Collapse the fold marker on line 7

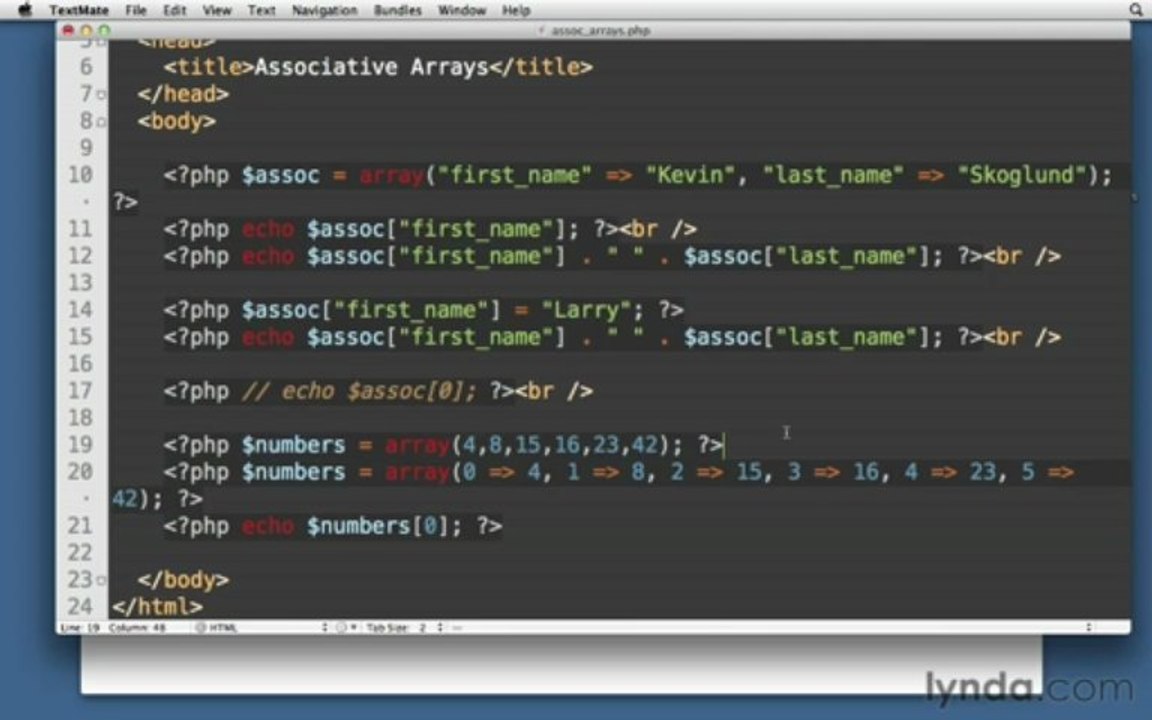(x=101, y=95)
